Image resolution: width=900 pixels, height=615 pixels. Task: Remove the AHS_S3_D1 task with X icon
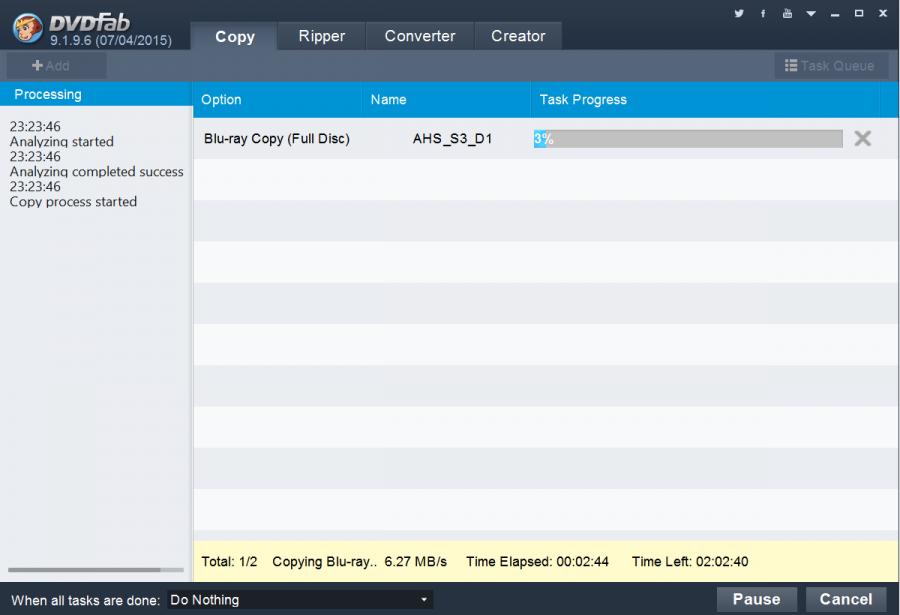pyautogui.click(x=863, y=138)
